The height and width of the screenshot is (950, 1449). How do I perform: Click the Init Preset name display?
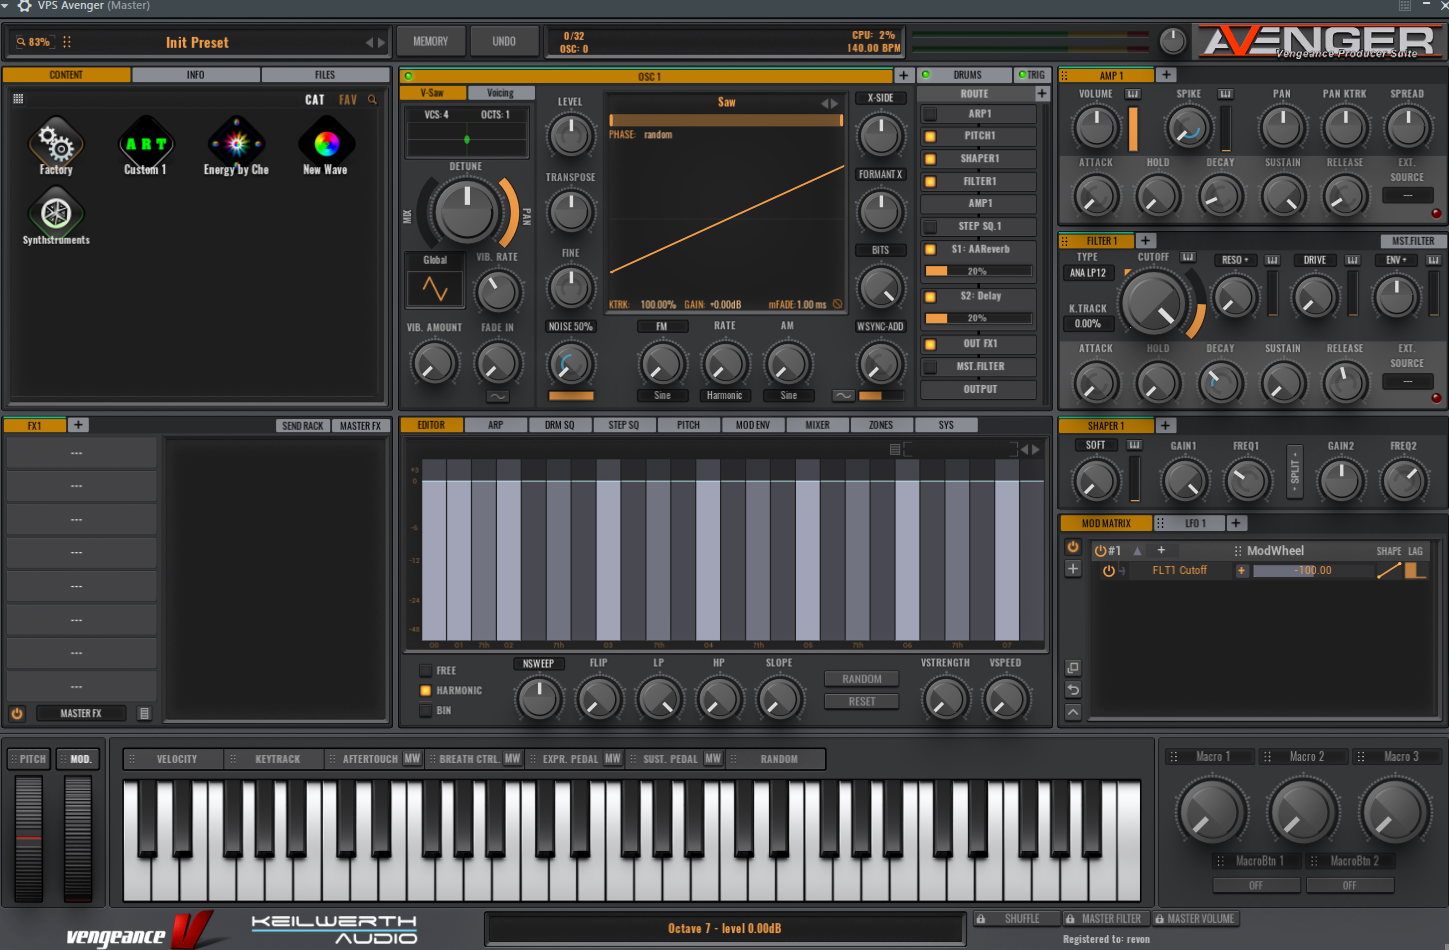click(x=197, y=43)
